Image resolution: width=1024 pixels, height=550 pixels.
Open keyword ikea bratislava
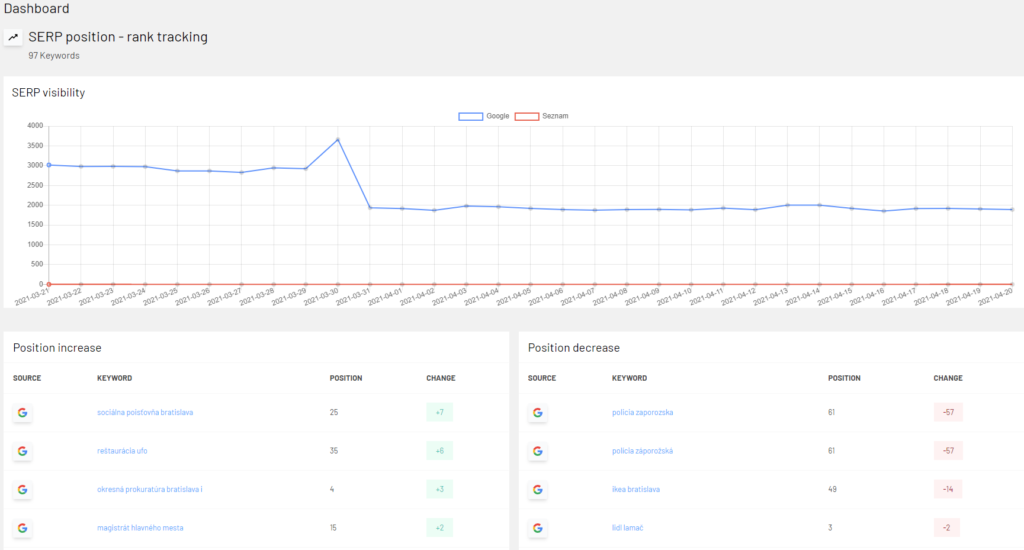coord(635,489)
